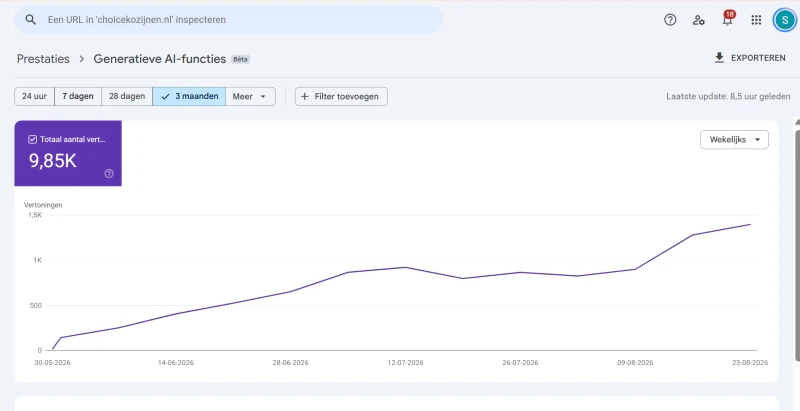Viewport: 800px width, 411px height.
Task: Click the 500 axis value
Action: click(x=36, y=305)
